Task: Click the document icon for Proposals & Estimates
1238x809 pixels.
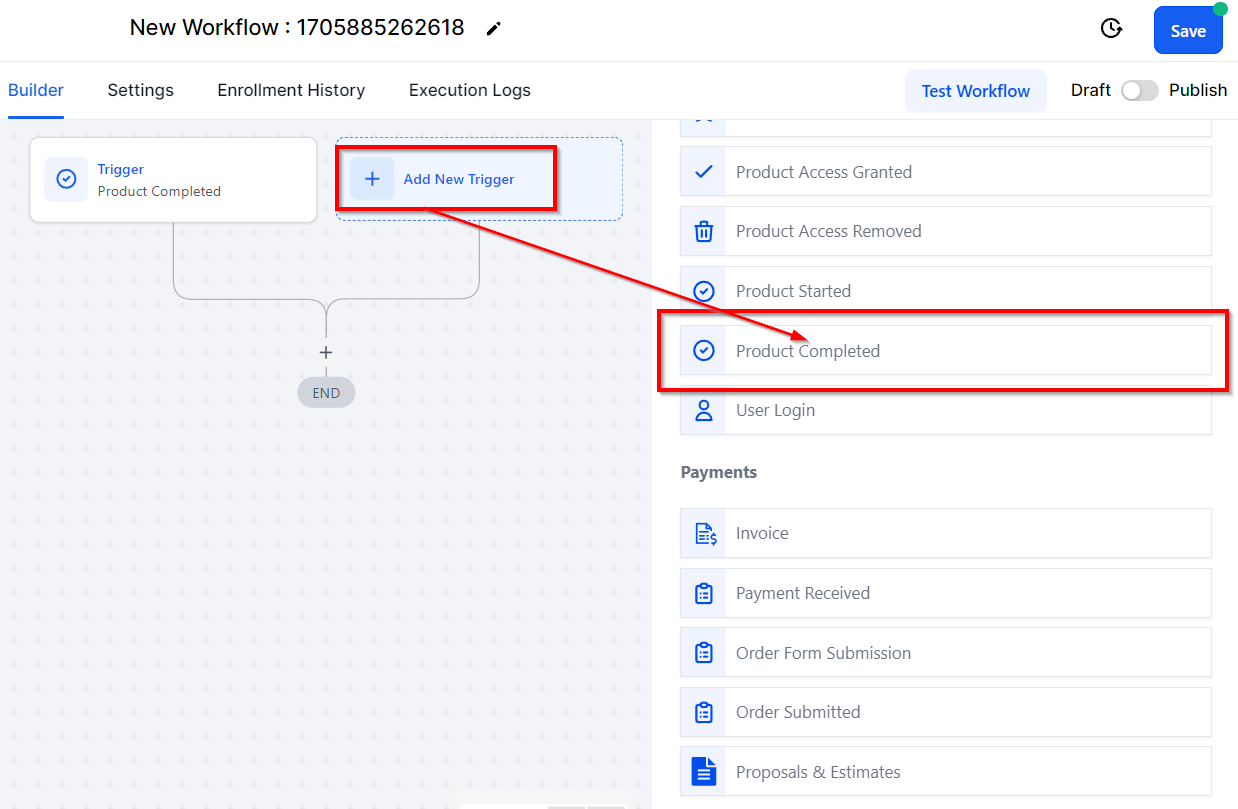Action: pyautogui.click(x=704, y=772)
